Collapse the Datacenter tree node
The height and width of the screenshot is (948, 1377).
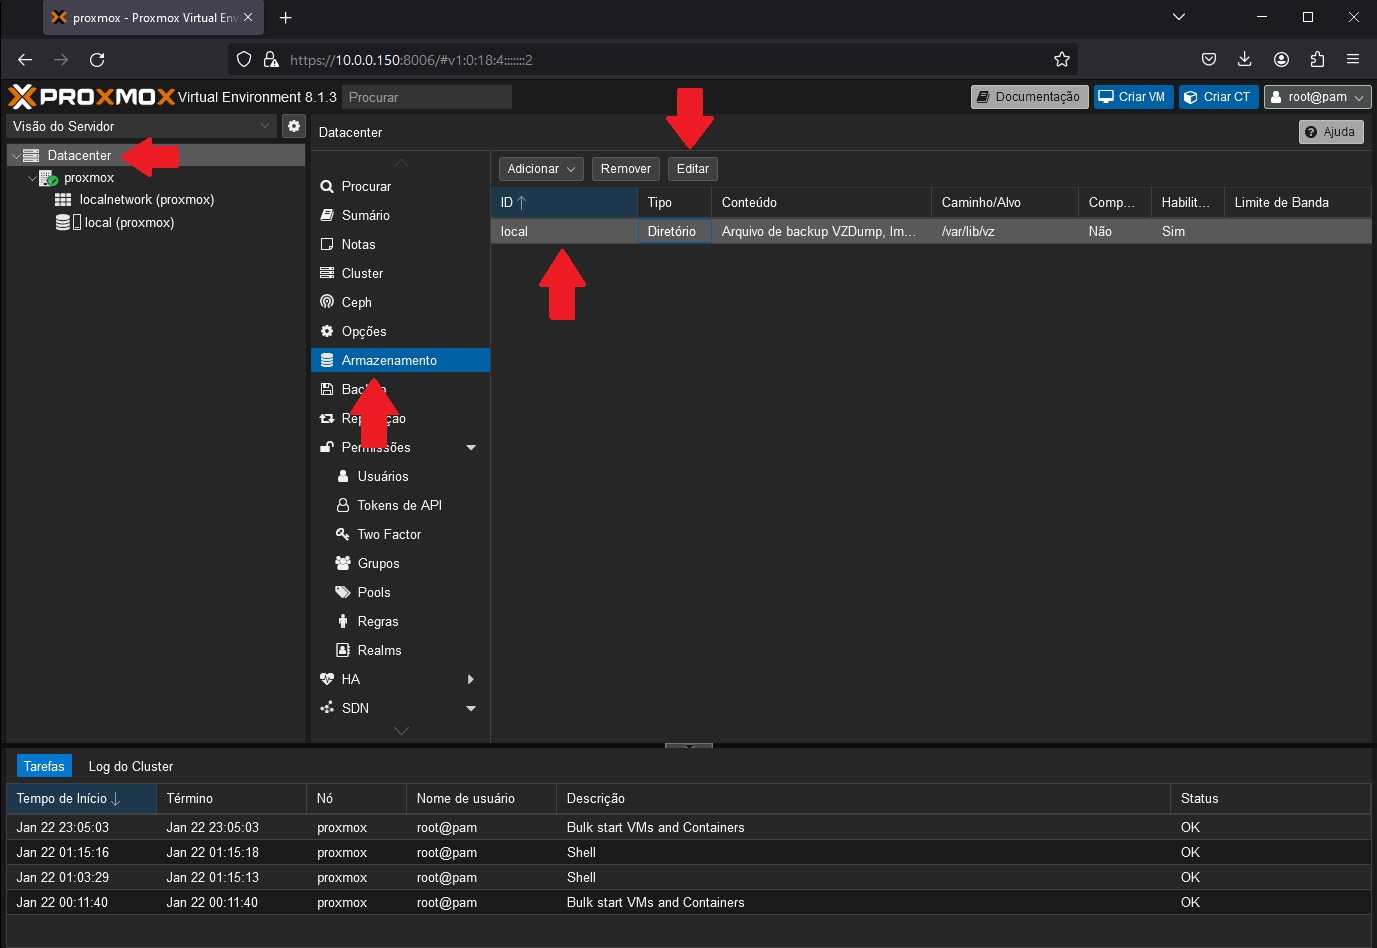[16, 156]
